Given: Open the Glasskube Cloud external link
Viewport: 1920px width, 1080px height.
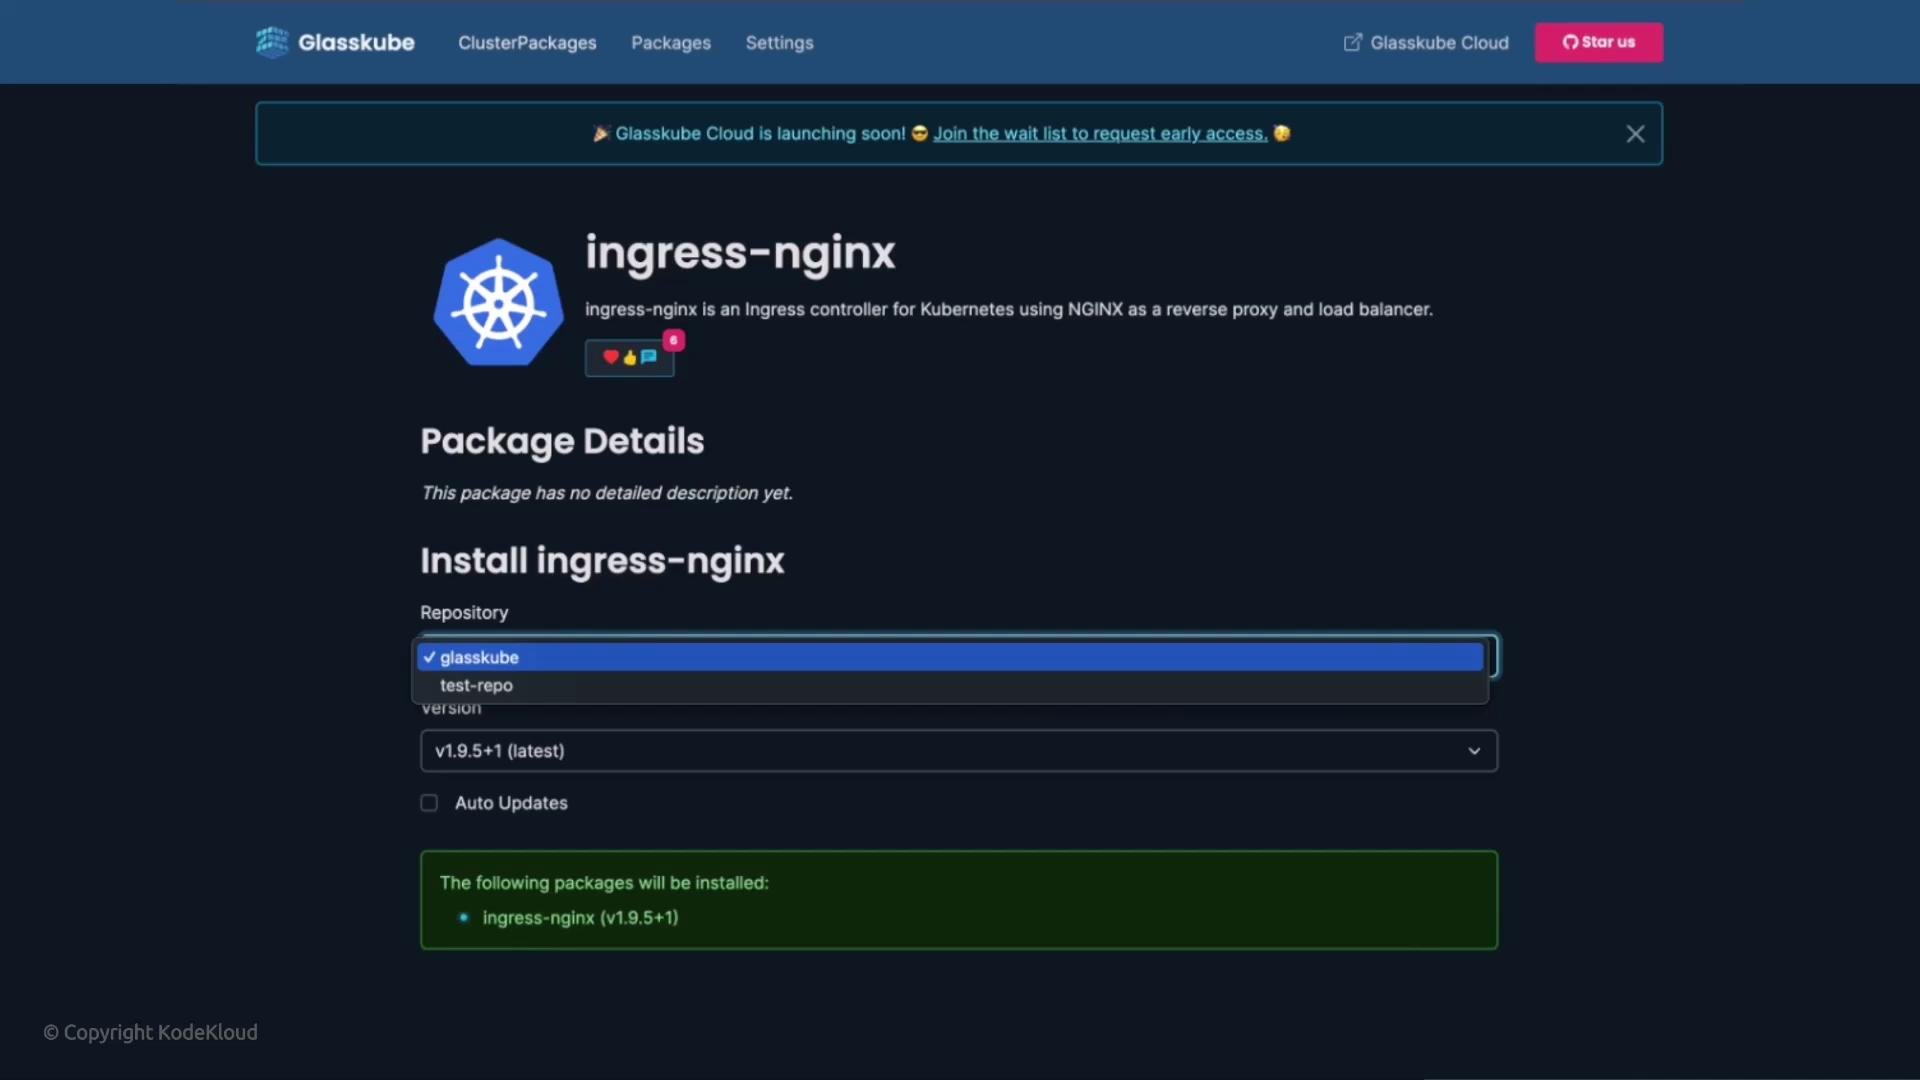Looking at the screenshot, I should tap(1426, 43).
